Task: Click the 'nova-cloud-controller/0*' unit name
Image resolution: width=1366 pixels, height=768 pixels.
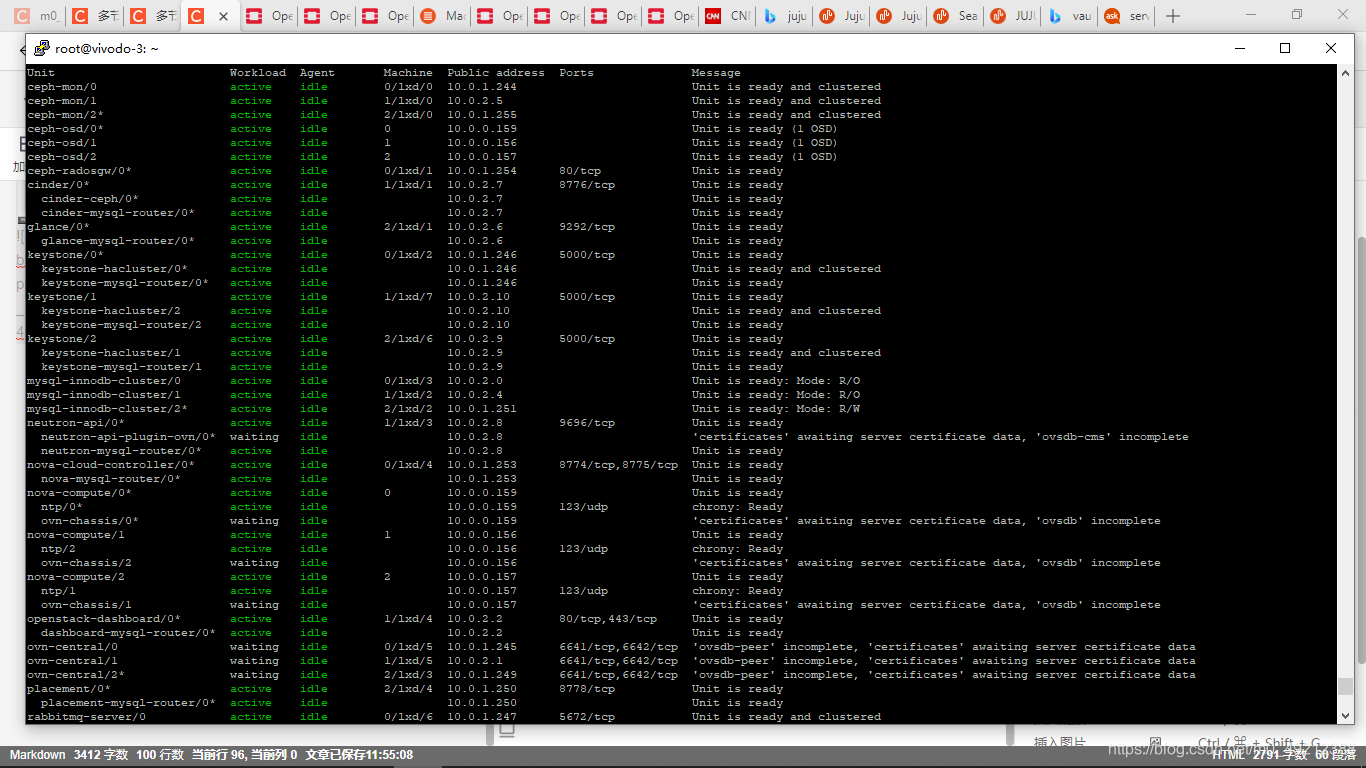Action: [111, 465]
